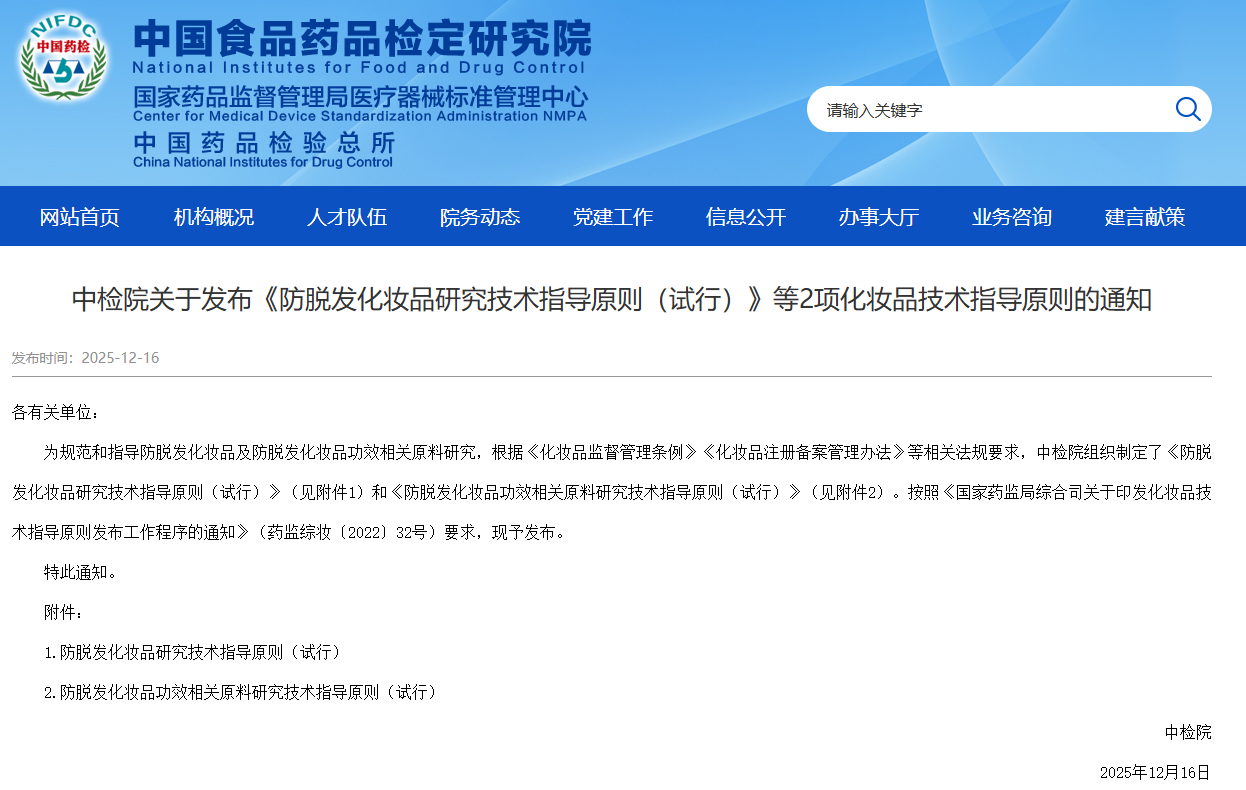Go to 业务咨询 section
1246x790 pixels.
tap(1012, 217)
